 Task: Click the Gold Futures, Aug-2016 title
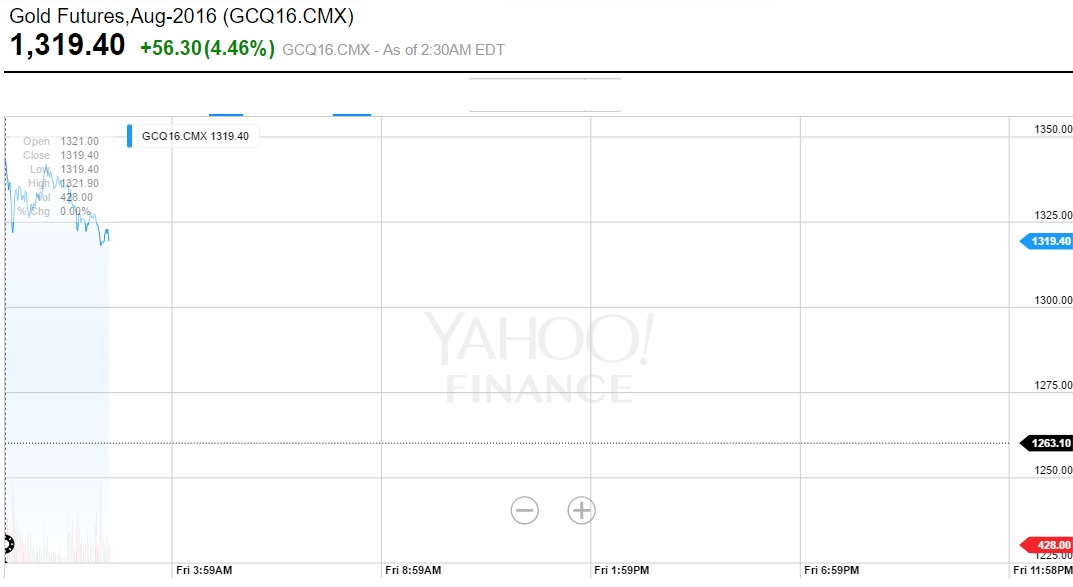click(181, 17)
